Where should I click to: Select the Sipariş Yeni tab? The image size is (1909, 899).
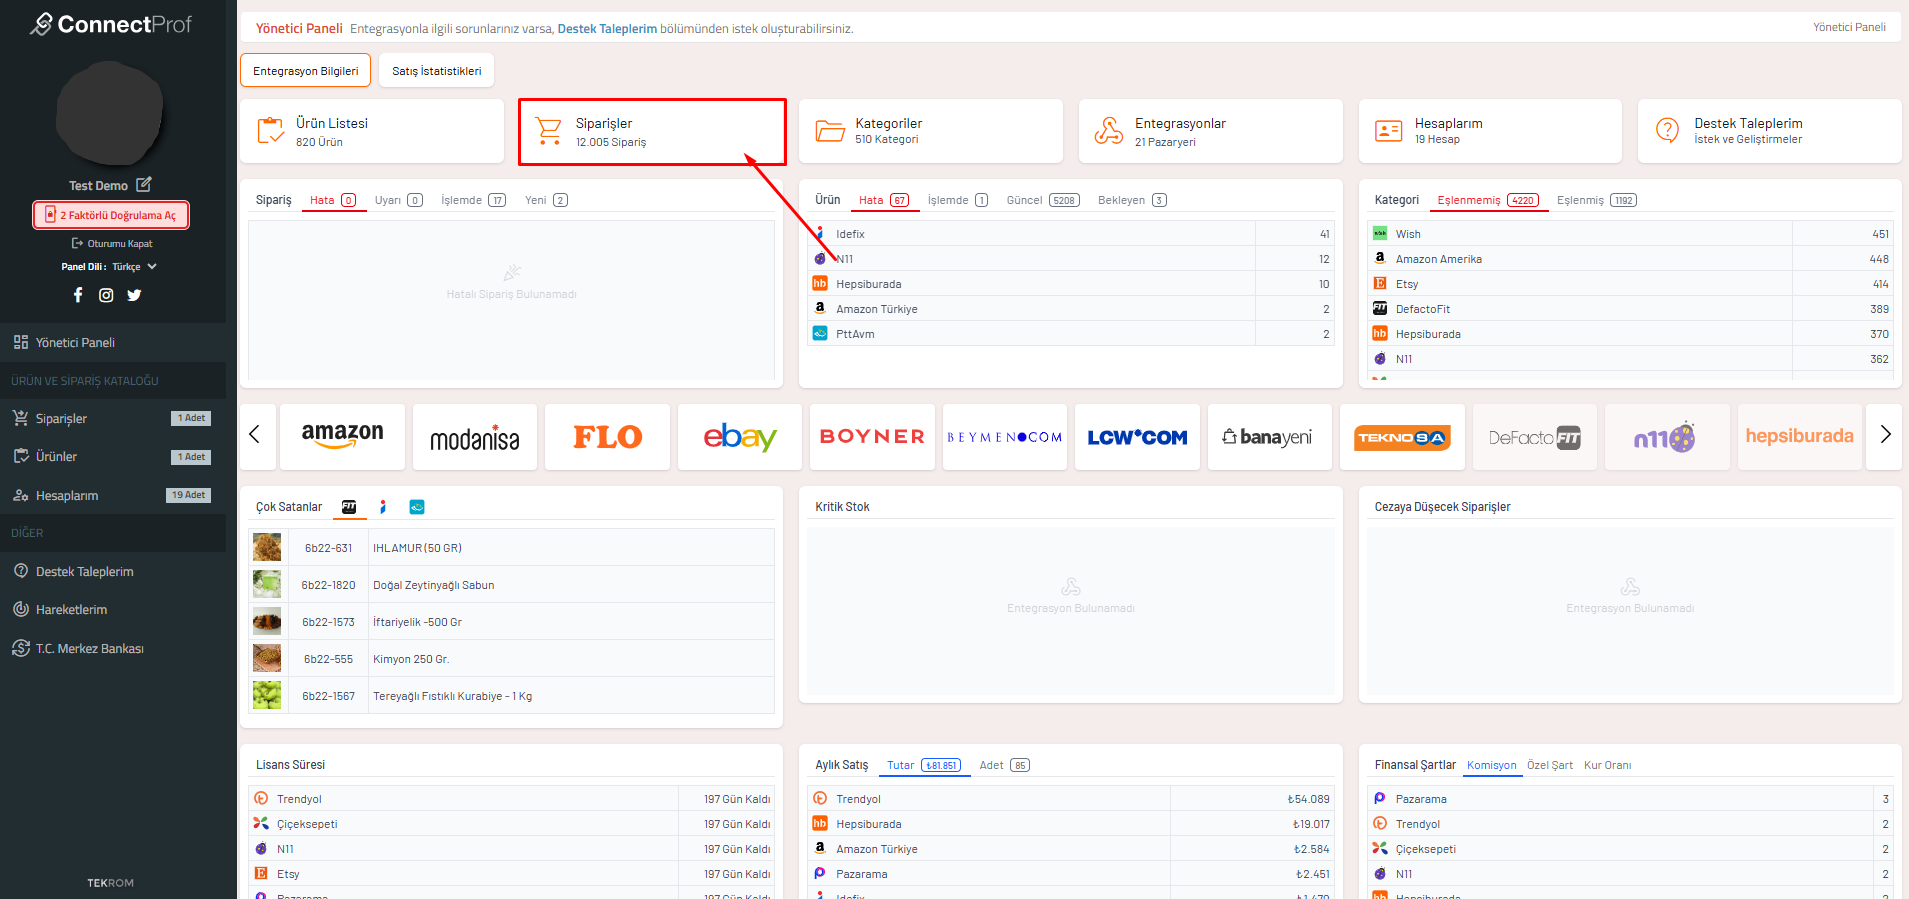pyautogui.click(x=546, y=200)
